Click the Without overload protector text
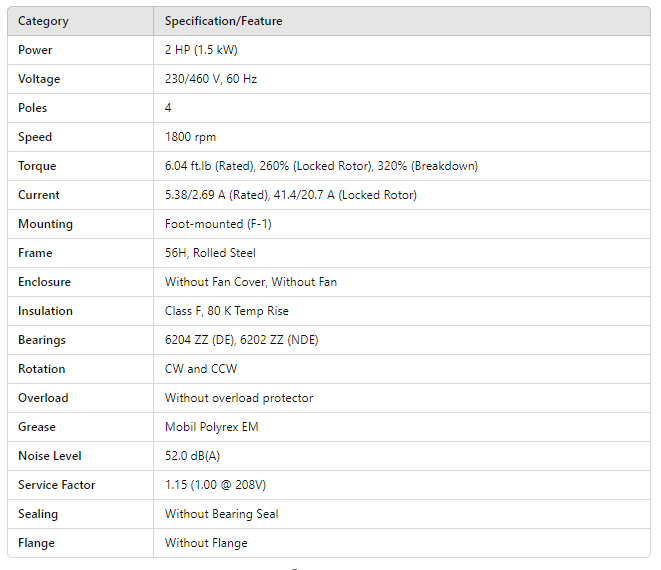 (x=239, y=398)
